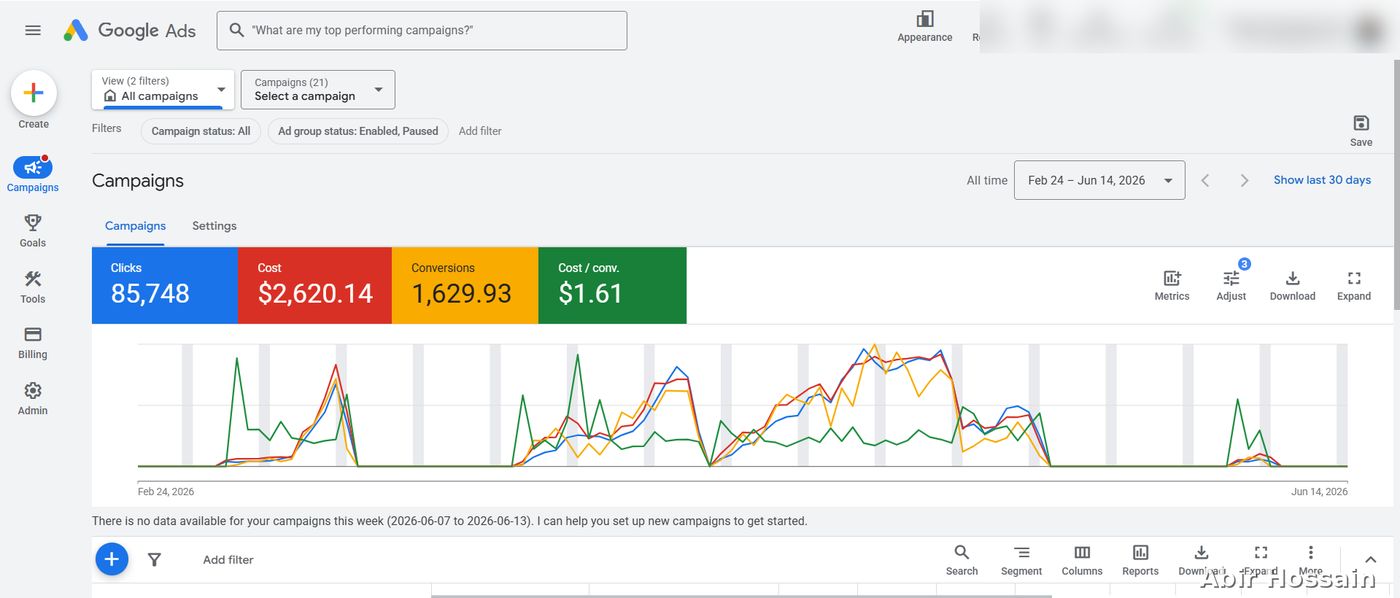Open Billing in the left sidebar
1400x598 pixels.
coord(33,342)
